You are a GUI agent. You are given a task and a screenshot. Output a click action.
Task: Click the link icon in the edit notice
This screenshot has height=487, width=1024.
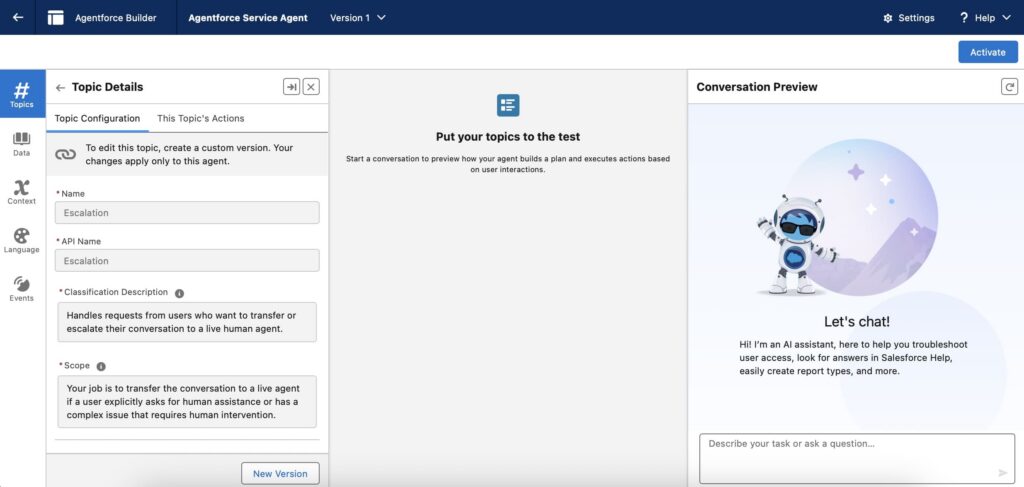[65, 155]
